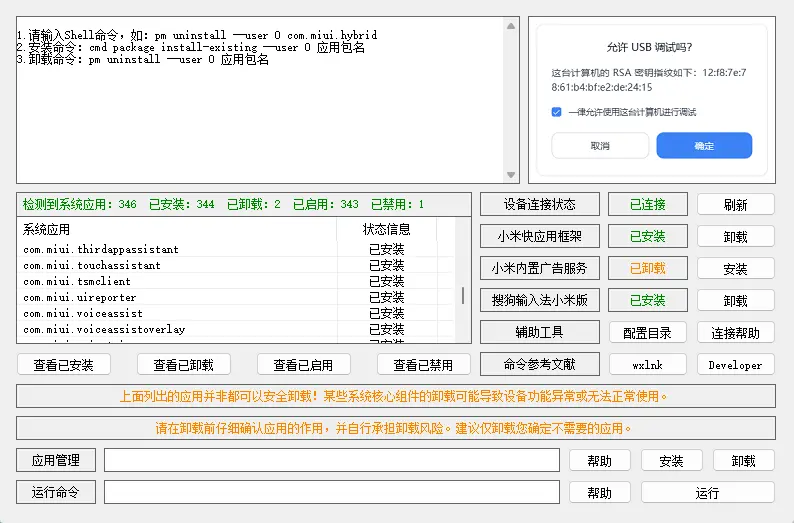Install 小米内置广告服务 via its 安装 button
The image size is (794, 523).
[x=736, y=268]
